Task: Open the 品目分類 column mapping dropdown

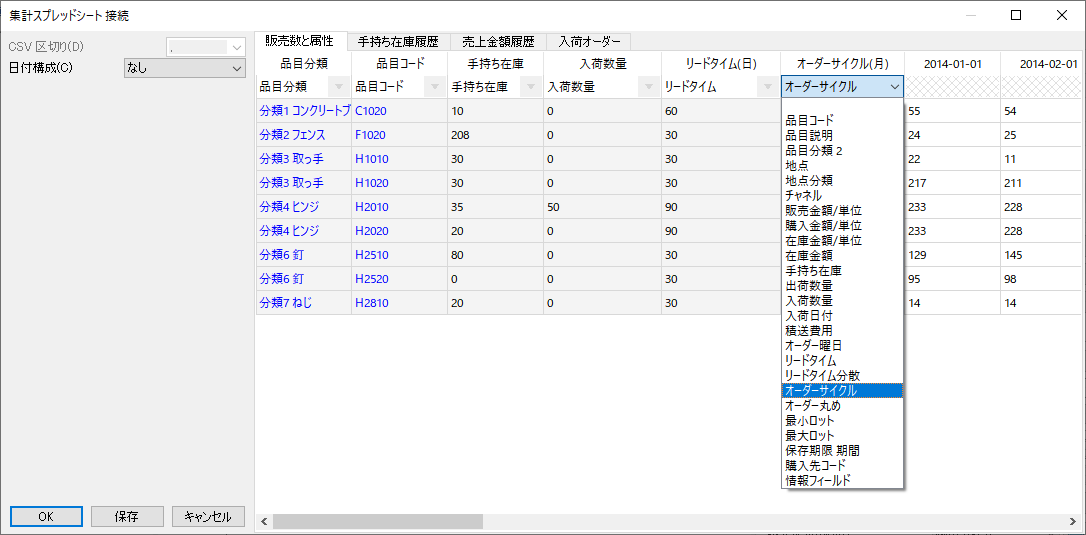Action: [338, 87]
